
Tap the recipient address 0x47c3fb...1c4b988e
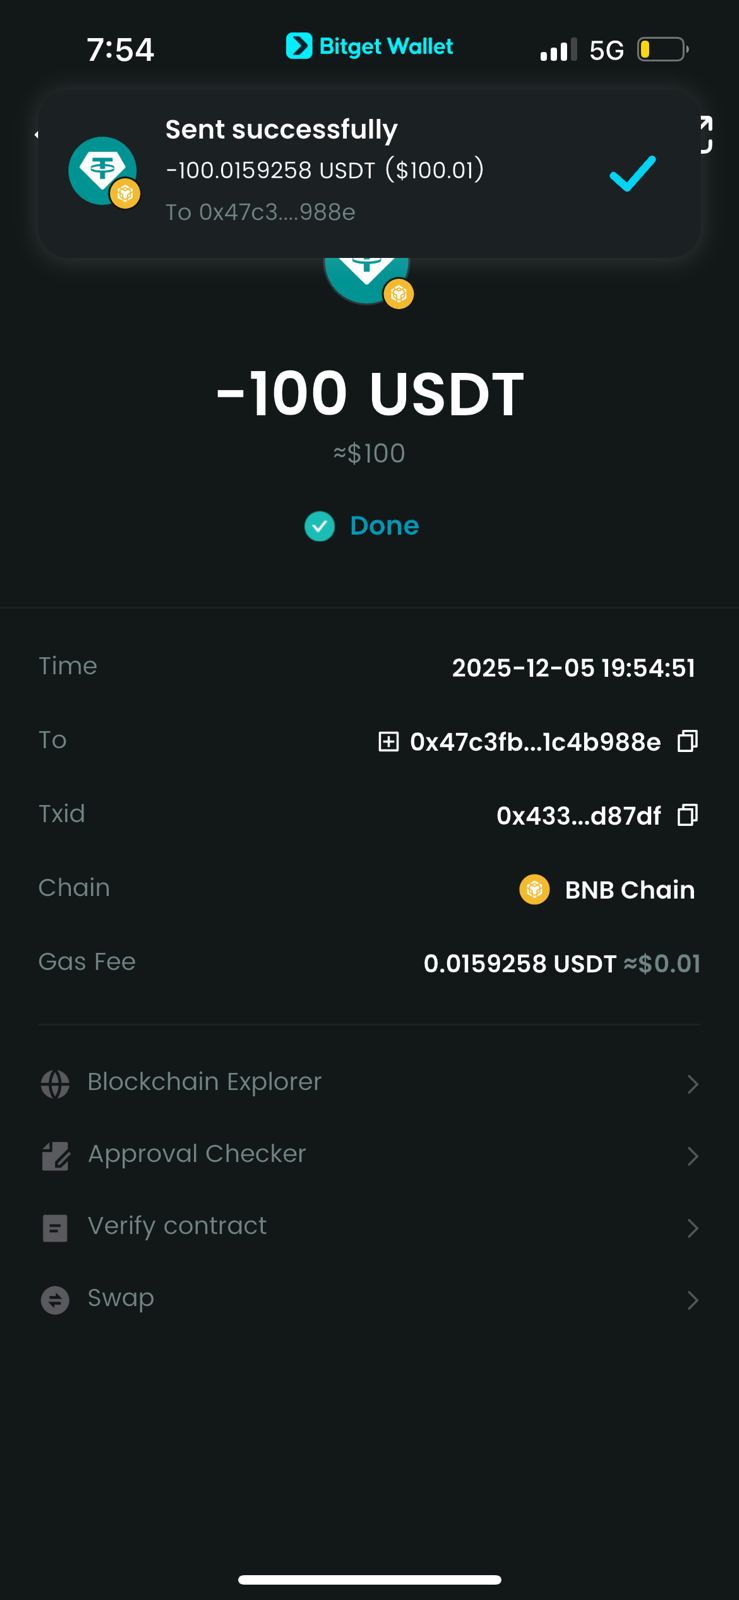point(535,742)
